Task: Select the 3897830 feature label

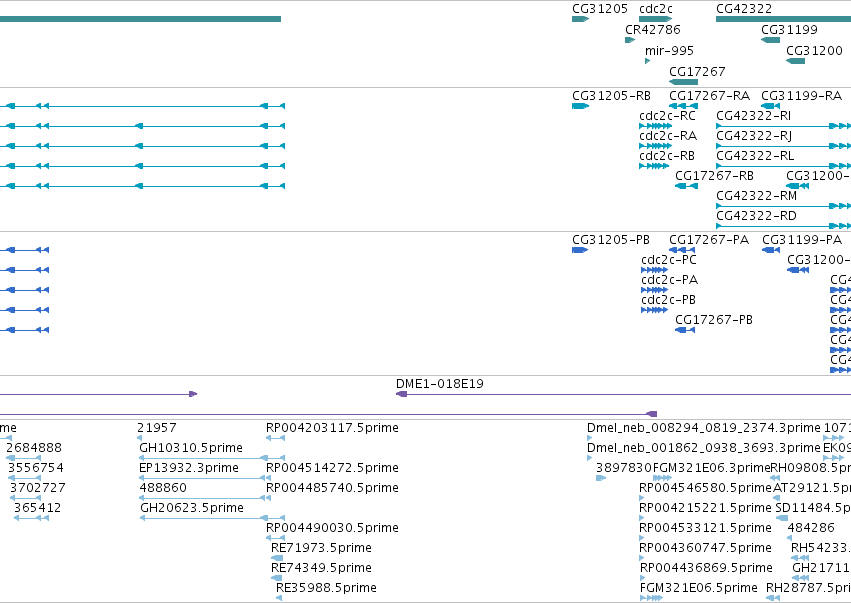Action: [x=624, y=467]
